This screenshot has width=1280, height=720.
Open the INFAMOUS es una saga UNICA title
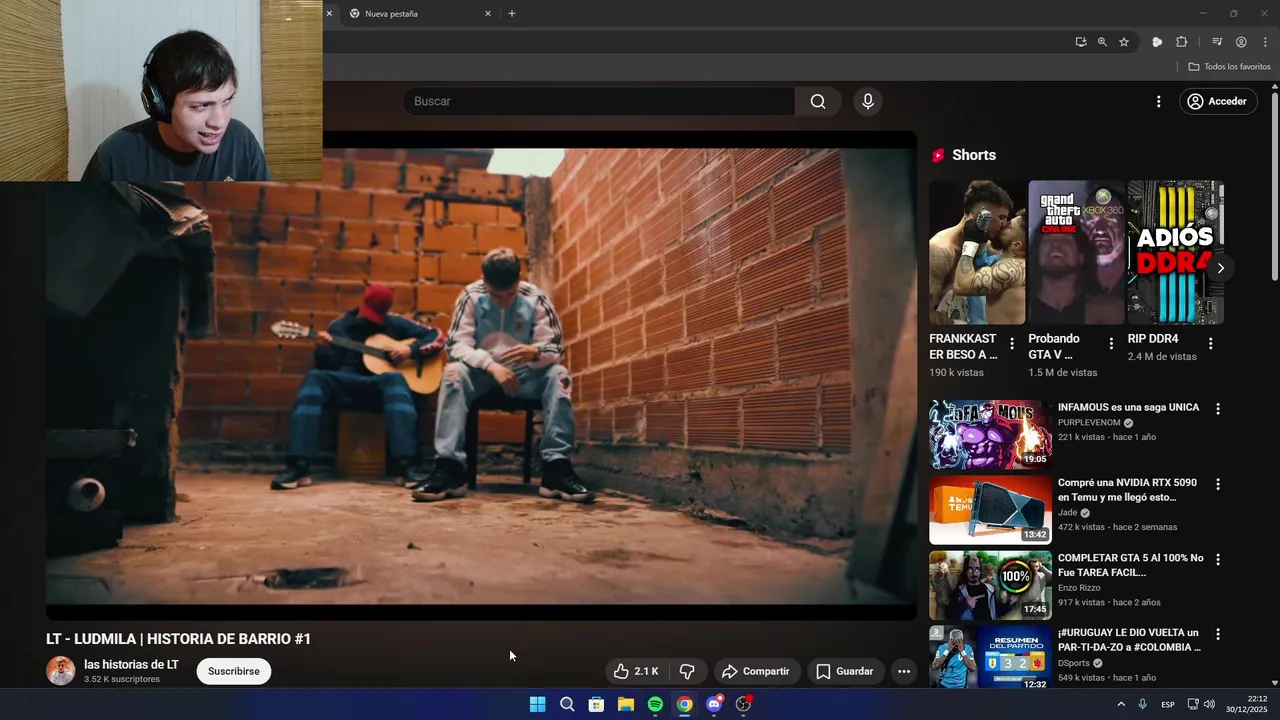tap(1128, 408)
